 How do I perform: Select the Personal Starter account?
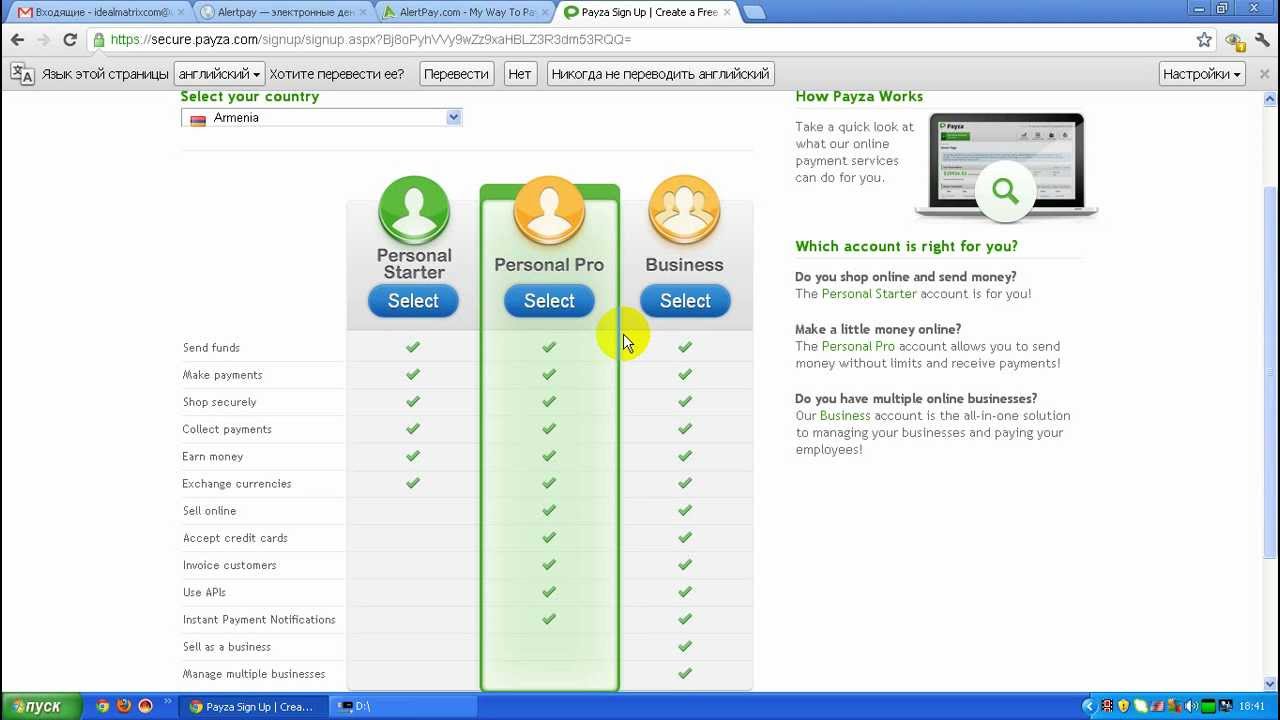pos(413,301)
